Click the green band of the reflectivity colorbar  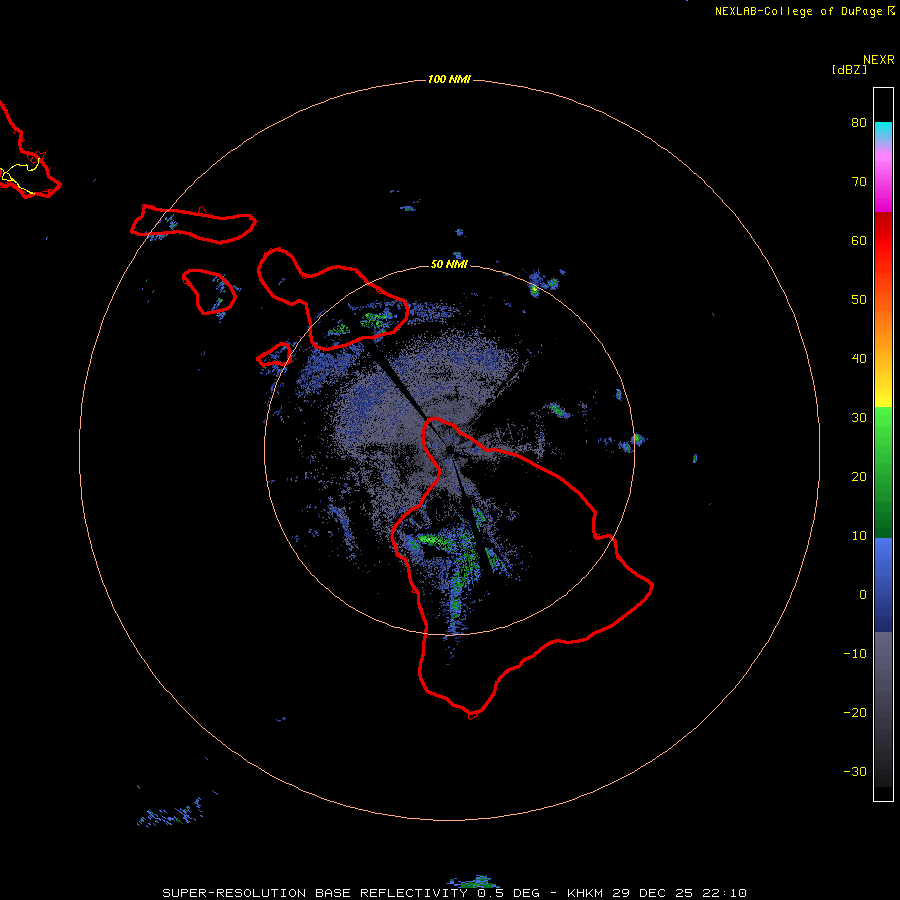883,472
